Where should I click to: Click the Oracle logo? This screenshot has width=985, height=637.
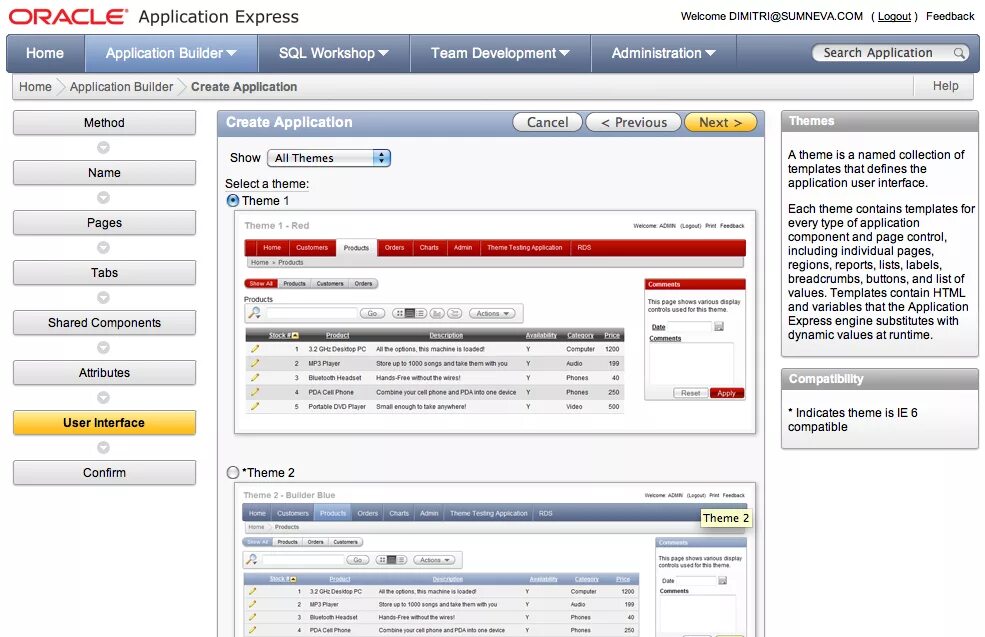68,16
